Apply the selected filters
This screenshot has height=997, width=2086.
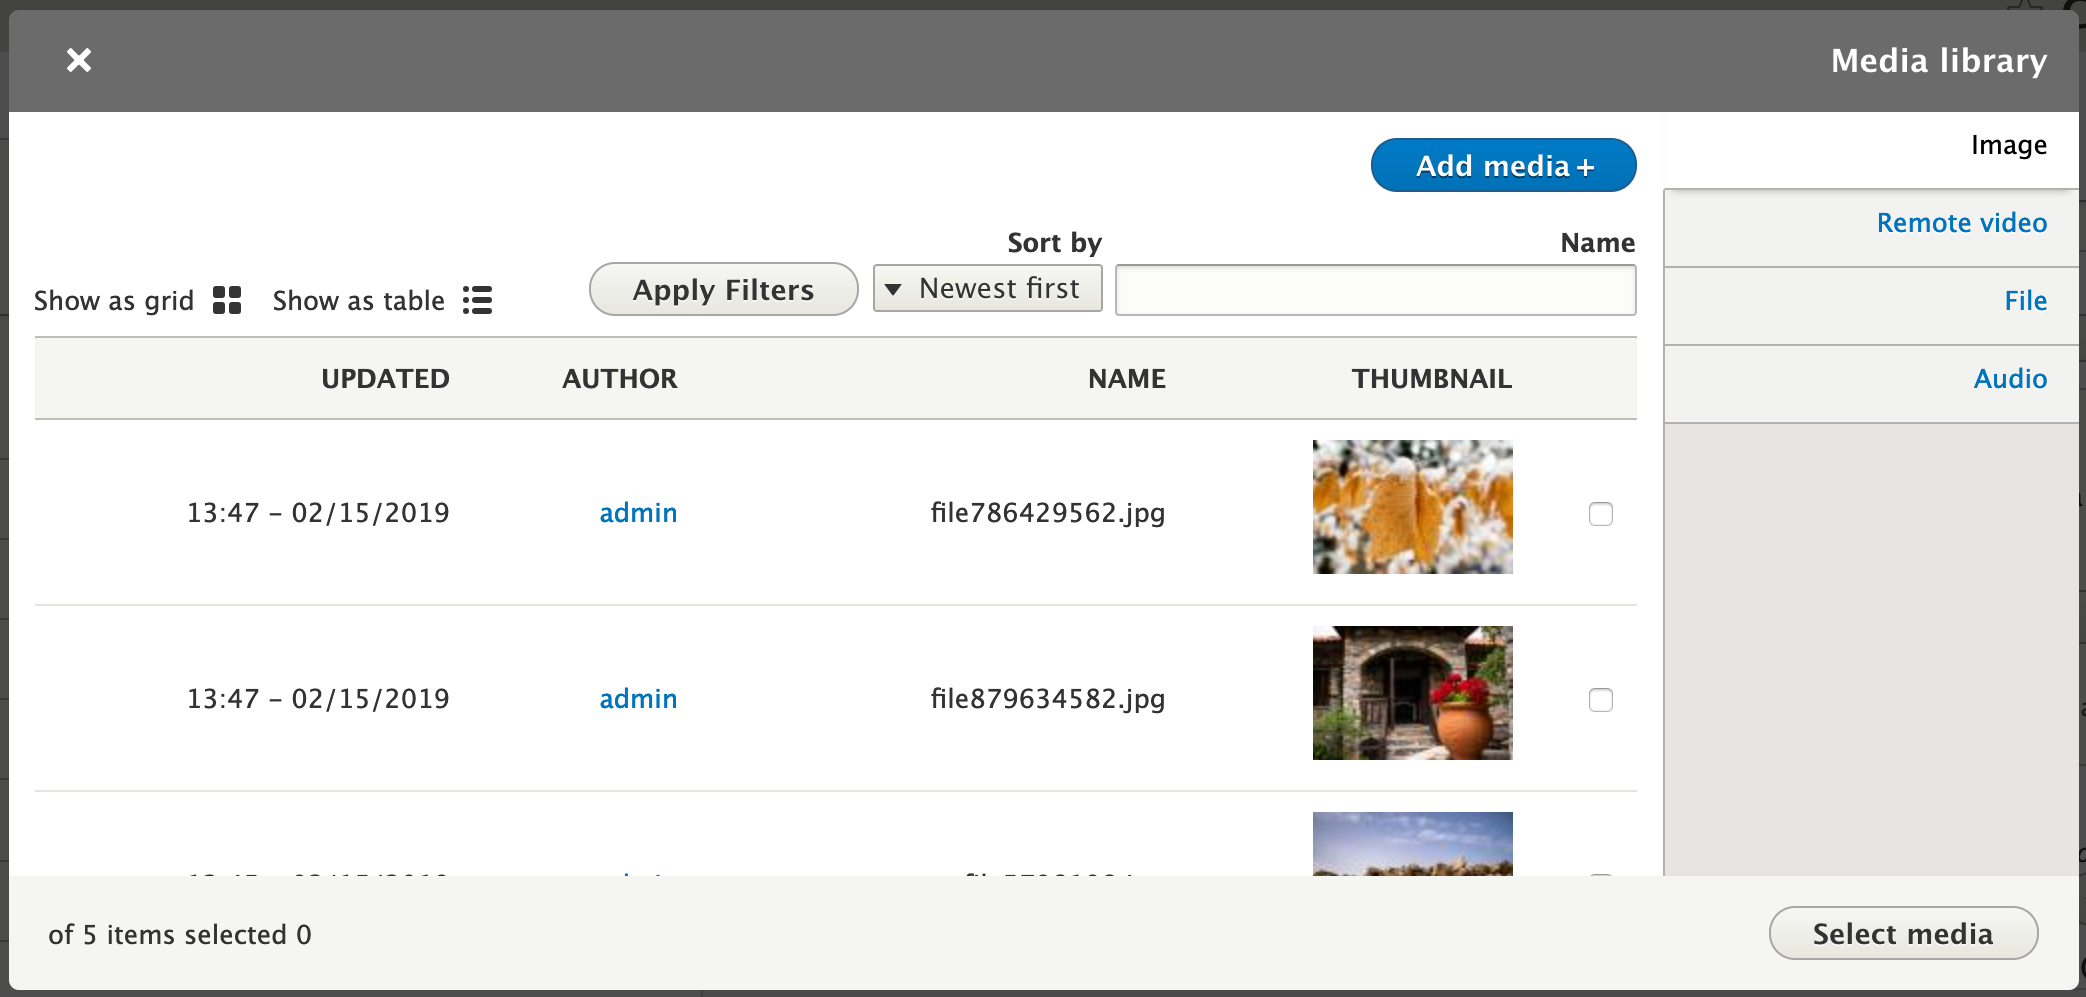pos(723,290)
